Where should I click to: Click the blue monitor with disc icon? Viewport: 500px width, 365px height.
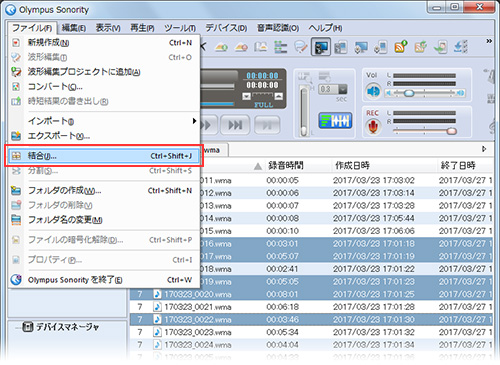tap(361, 47)
